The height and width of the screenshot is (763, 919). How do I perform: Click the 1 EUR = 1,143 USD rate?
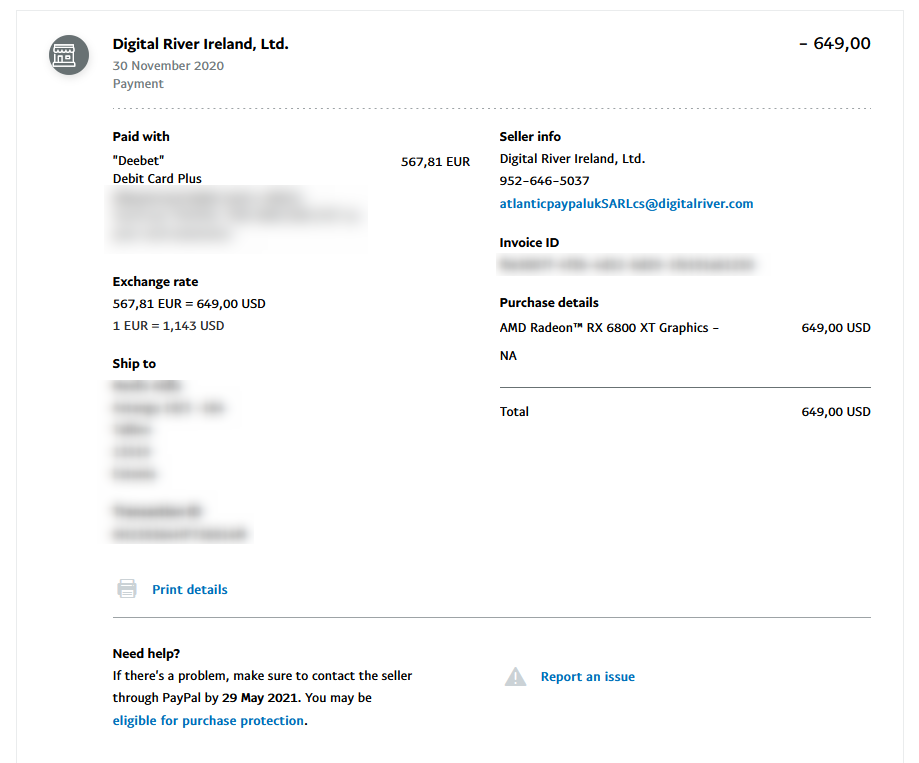[168, 325]
